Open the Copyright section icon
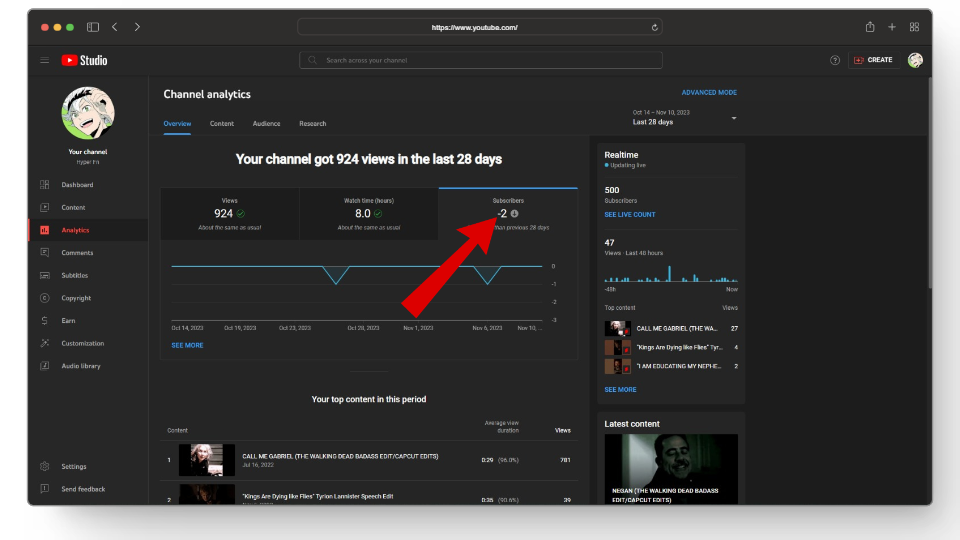This screenshot has width=960, height=540. (45, 298)
